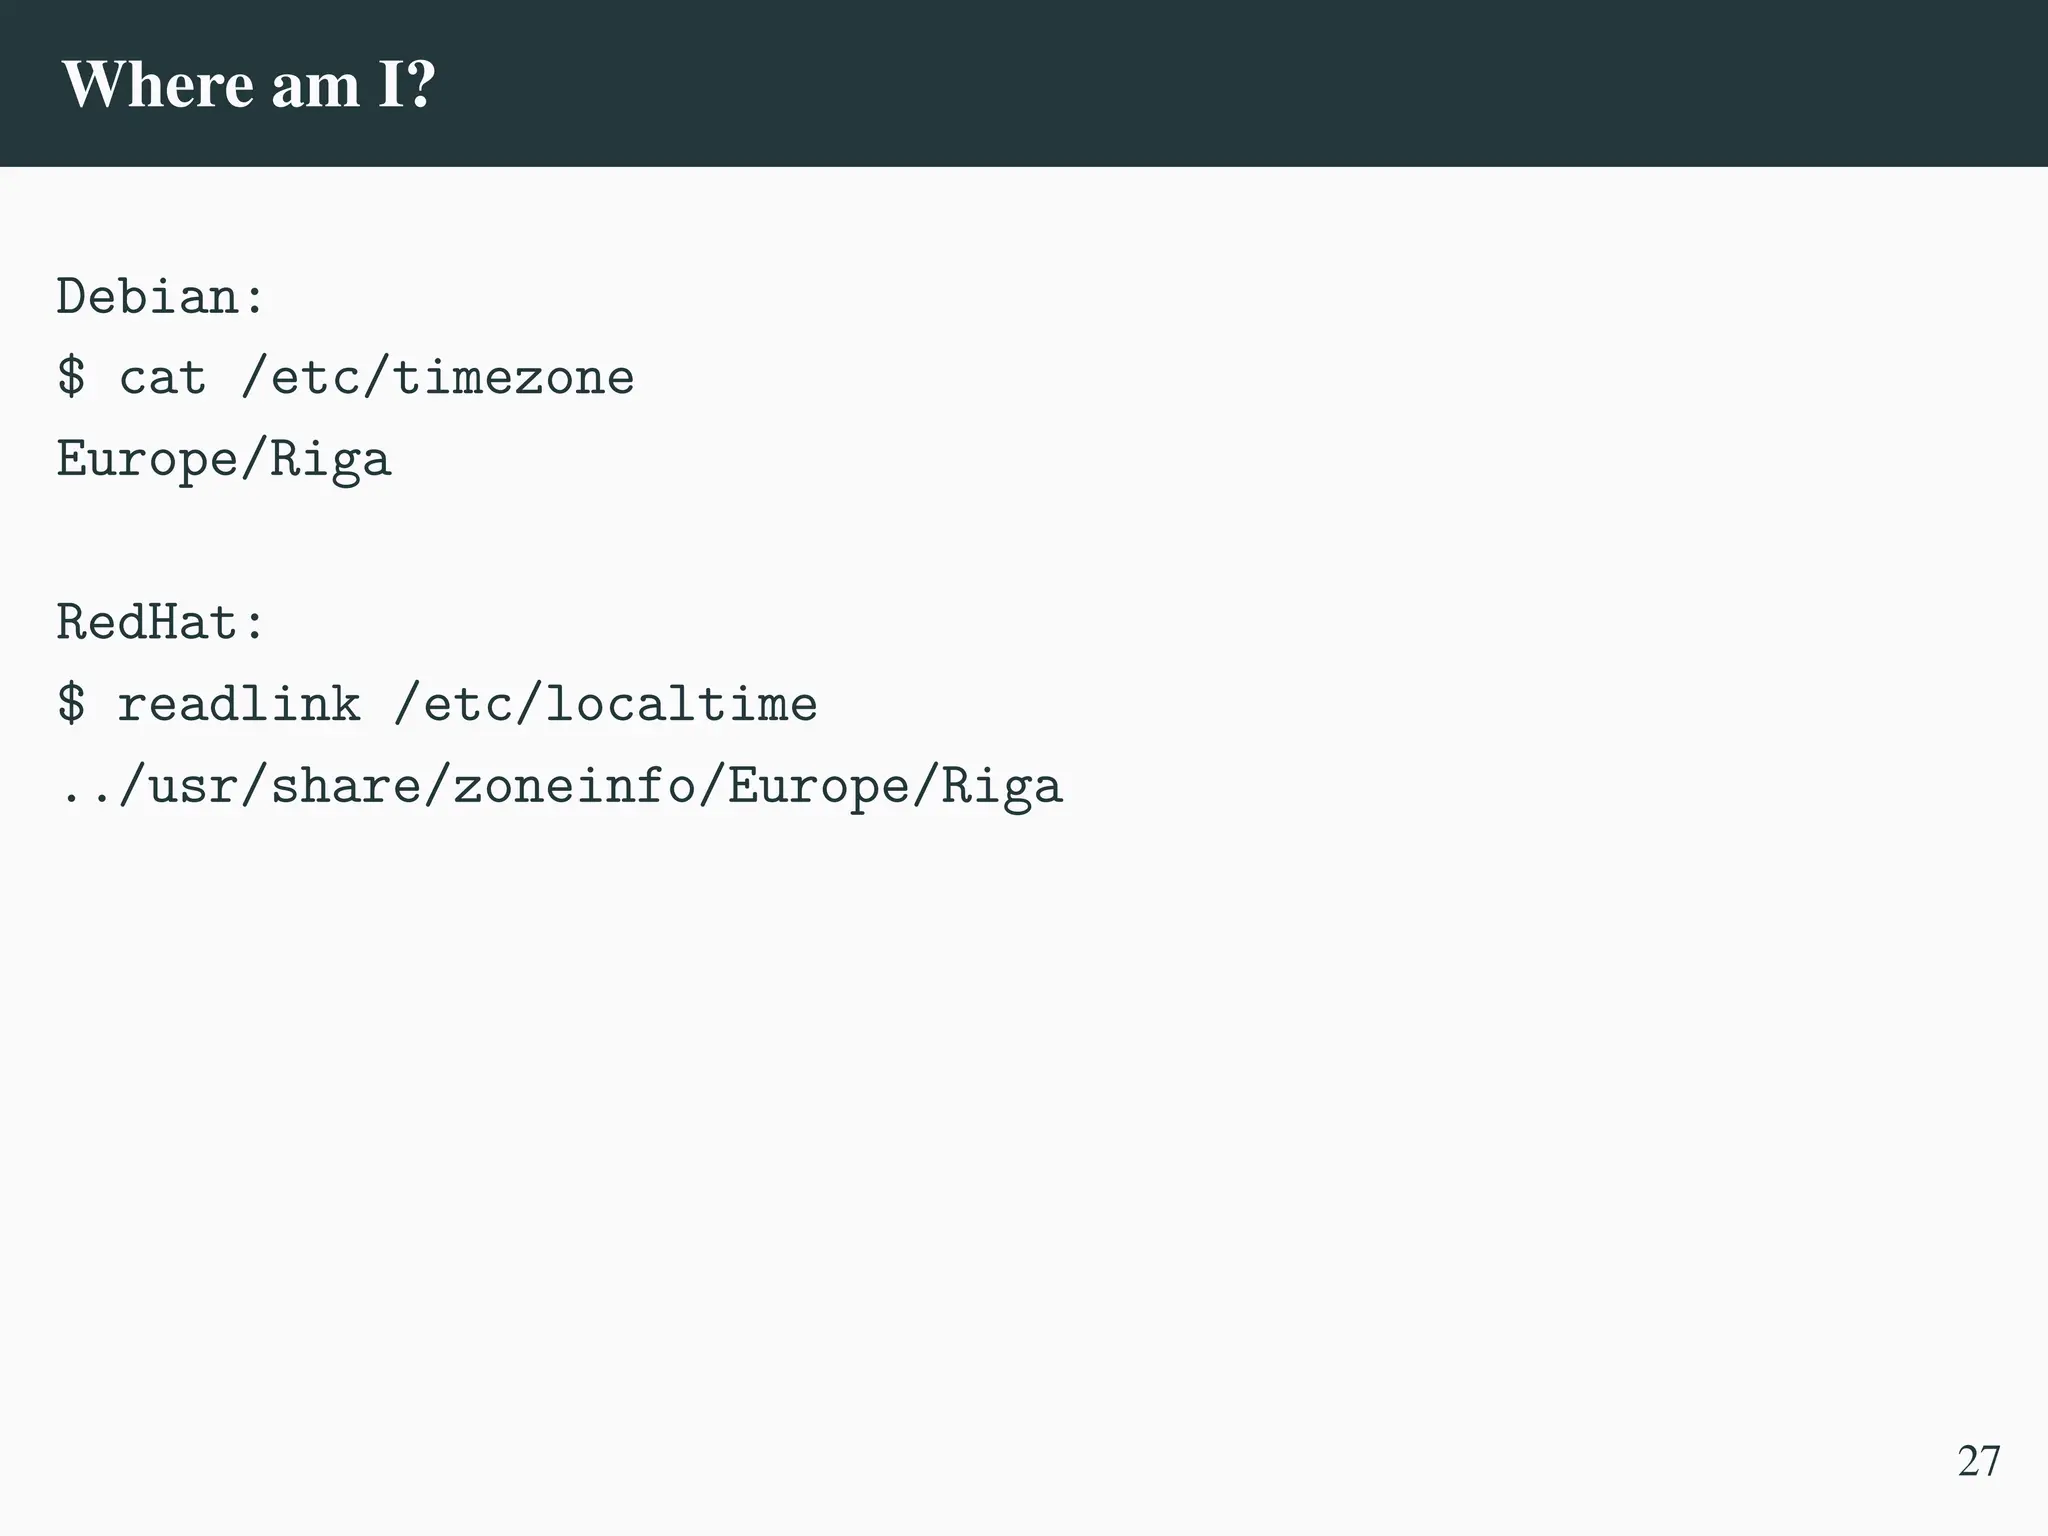The image size is (2048, 1536).
Task: Click "zoneinfo" in the symlink path
Action: 574,786
